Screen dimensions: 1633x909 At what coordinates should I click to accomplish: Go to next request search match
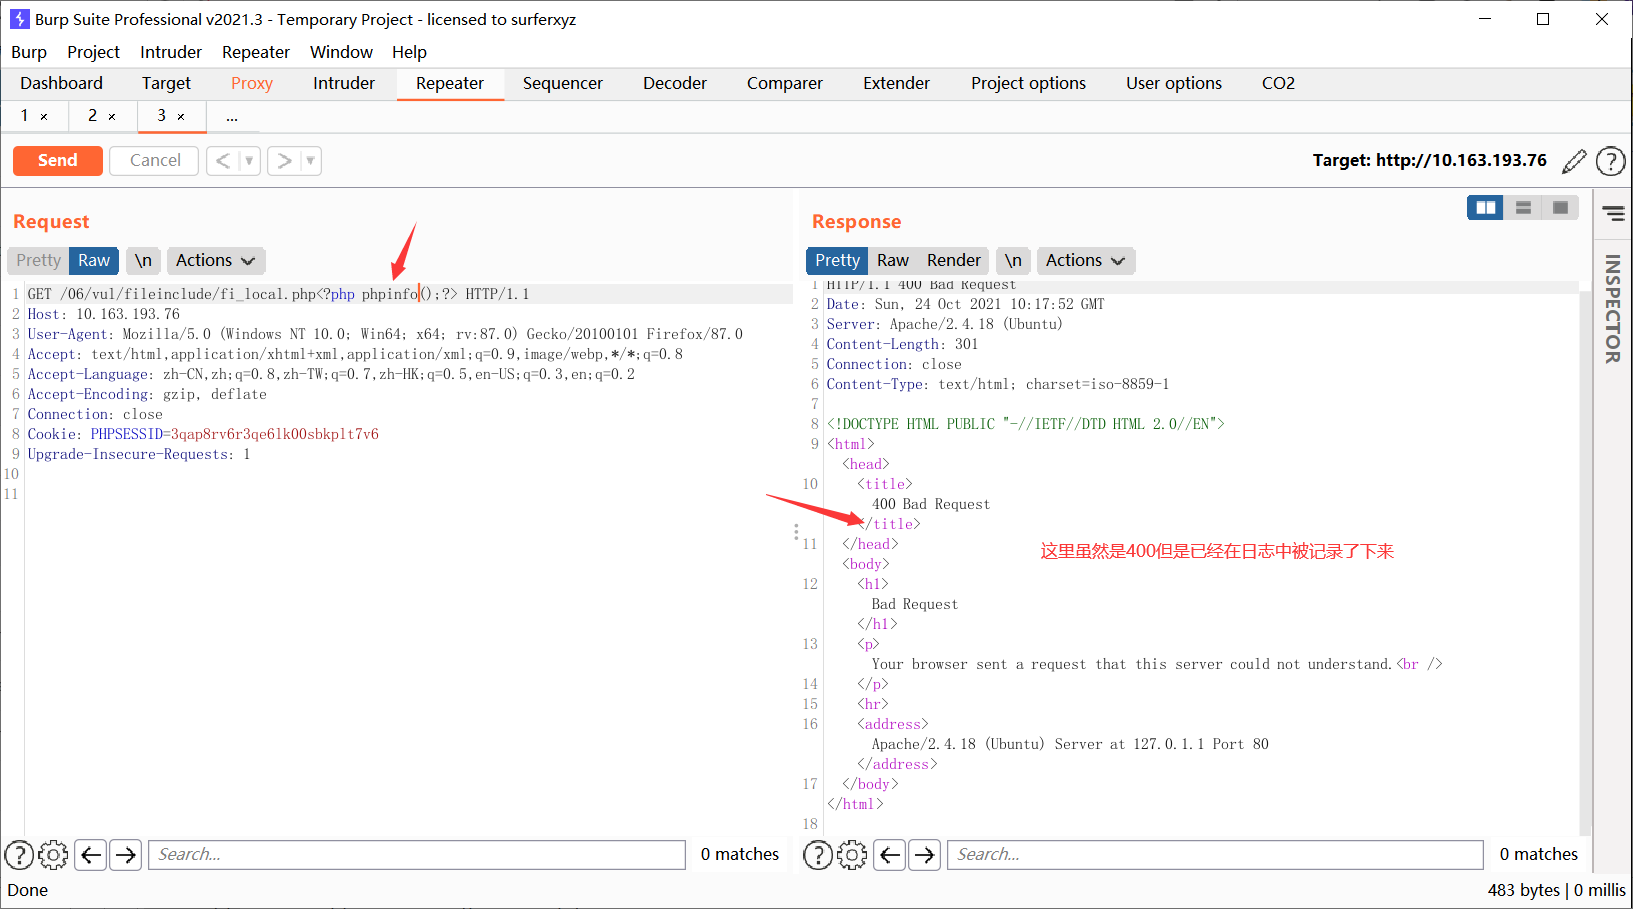point(125,855)
